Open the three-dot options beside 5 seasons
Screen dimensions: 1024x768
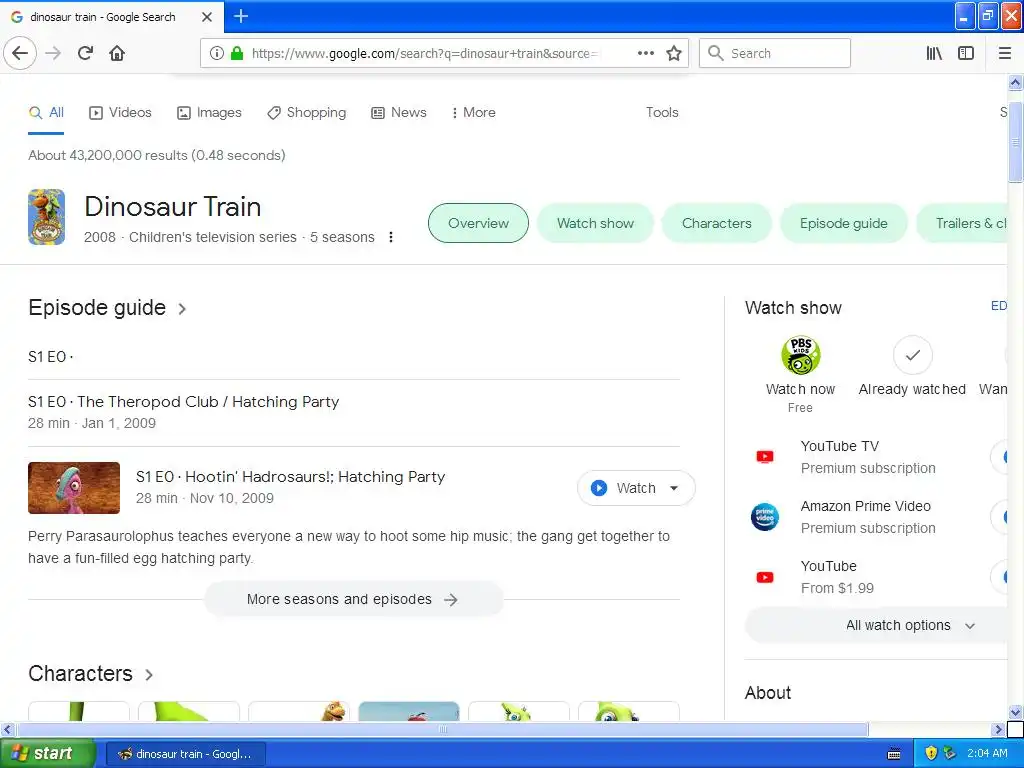click(391, 237)
